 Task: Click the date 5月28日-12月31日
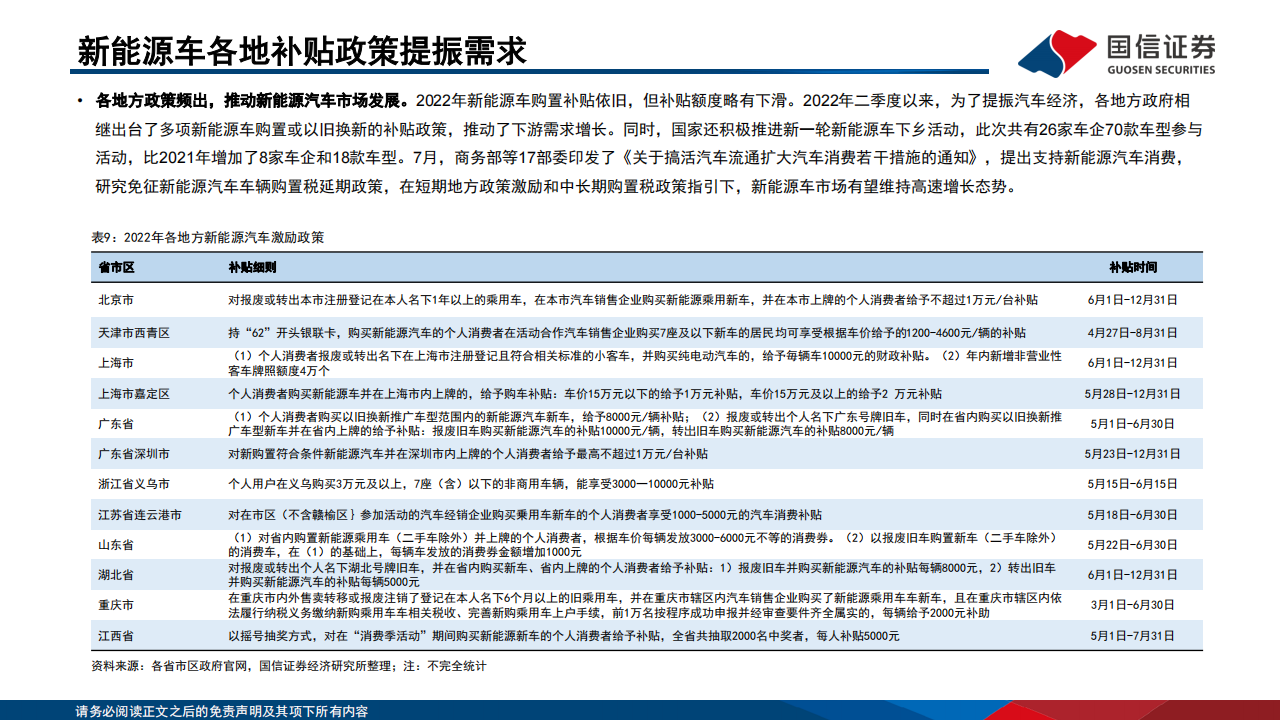1132,394
